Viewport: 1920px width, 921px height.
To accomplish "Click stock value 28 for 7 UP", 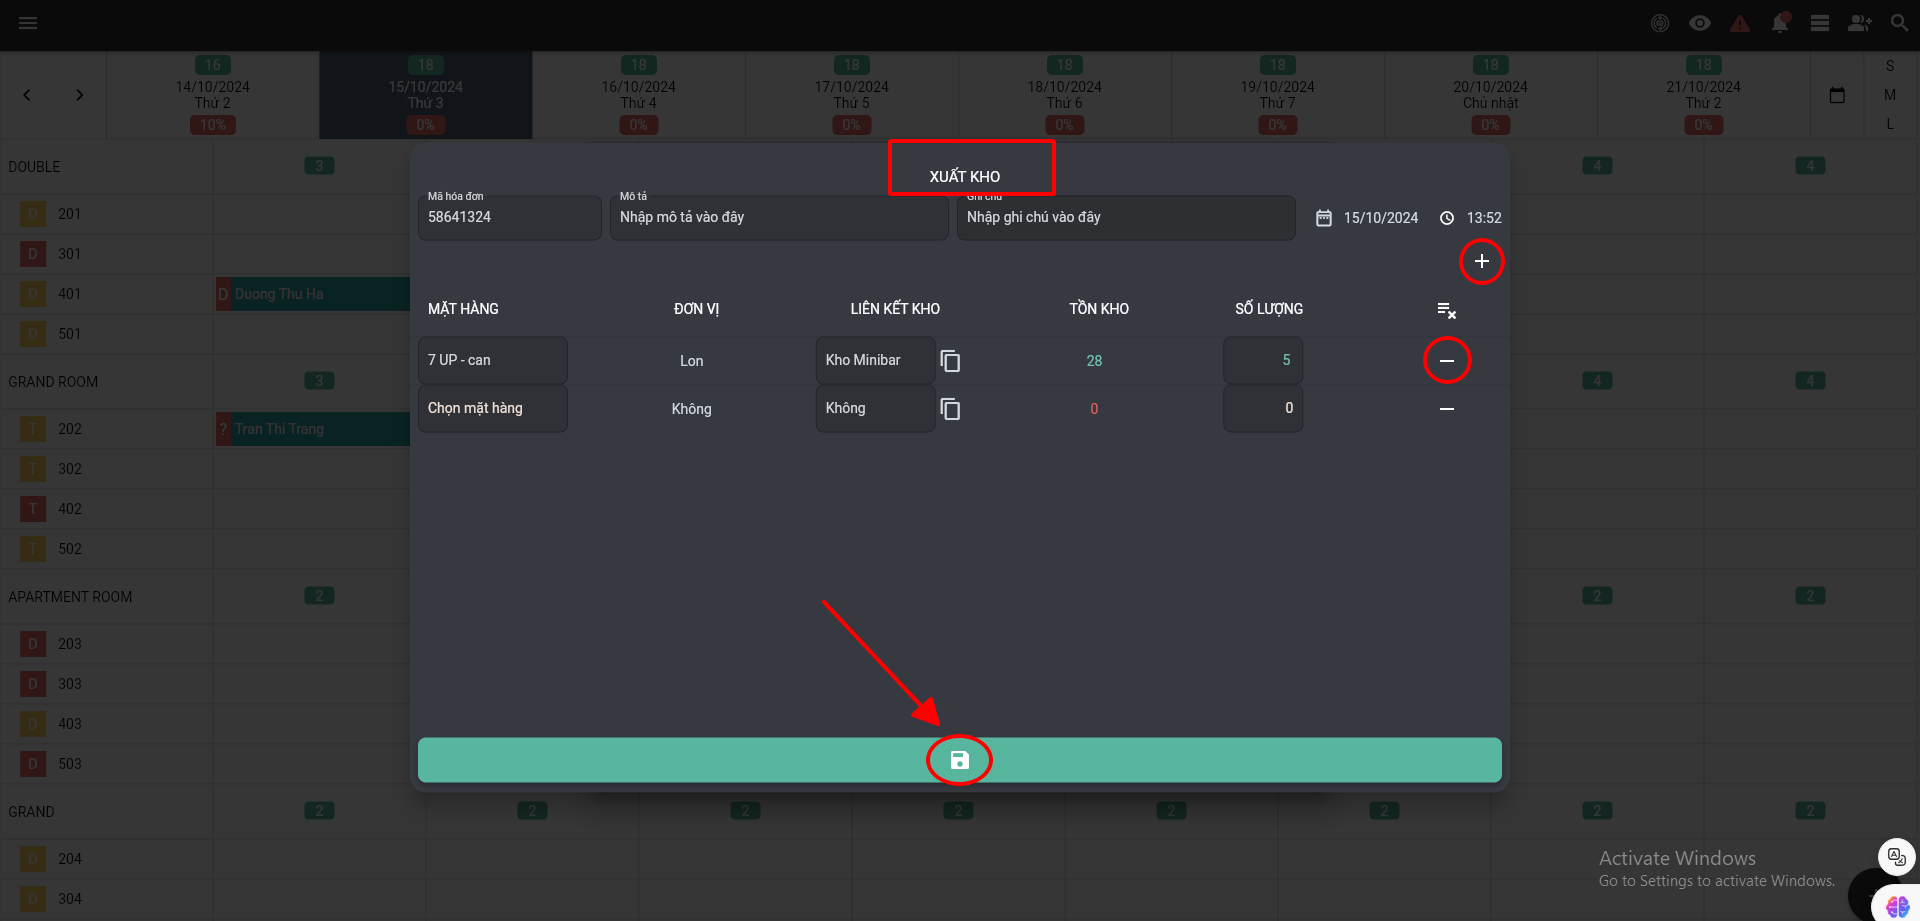I will click(1094, 361).
